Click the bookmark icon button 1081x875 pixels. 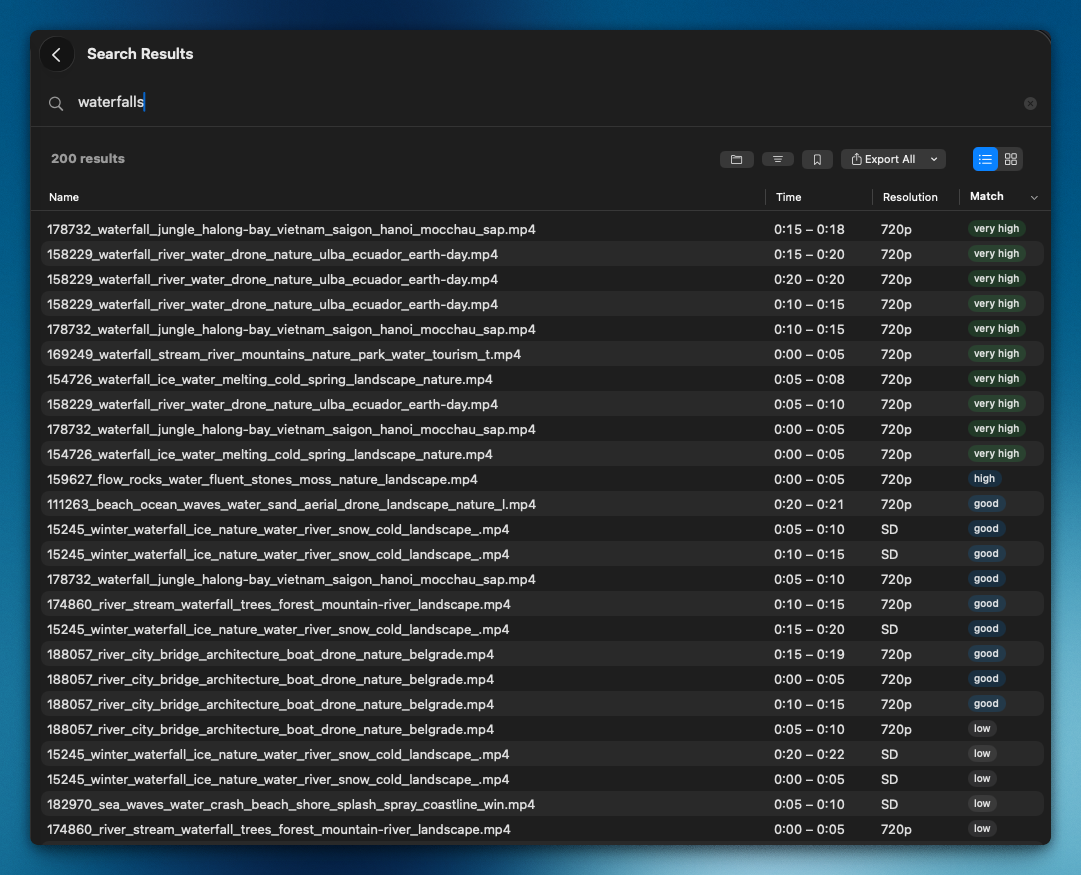(817, 159)
